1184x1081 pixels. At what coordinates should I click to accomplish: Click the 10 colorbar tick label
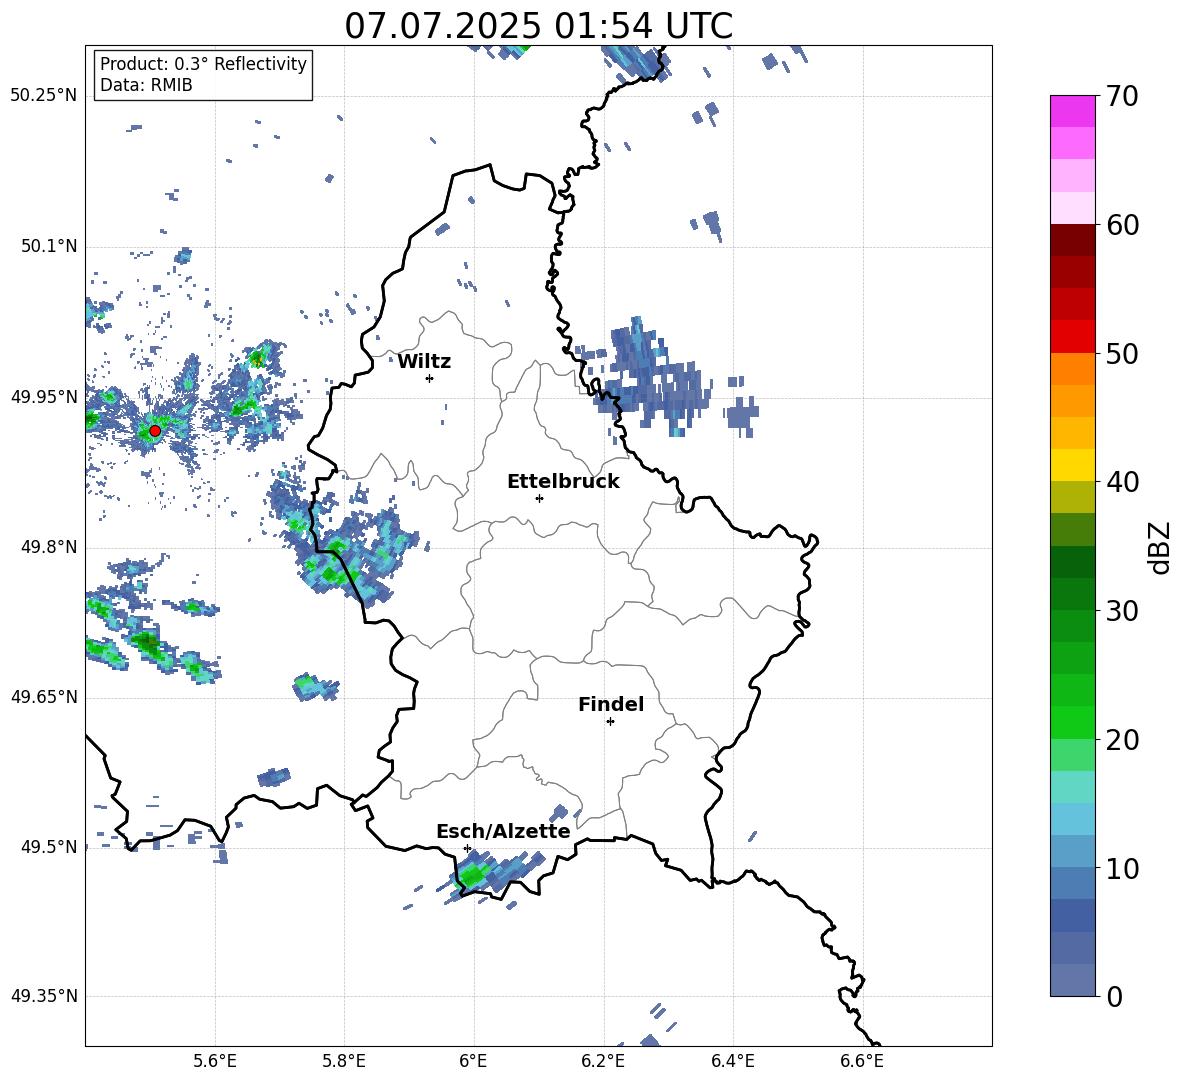[x=1122, y=868]
